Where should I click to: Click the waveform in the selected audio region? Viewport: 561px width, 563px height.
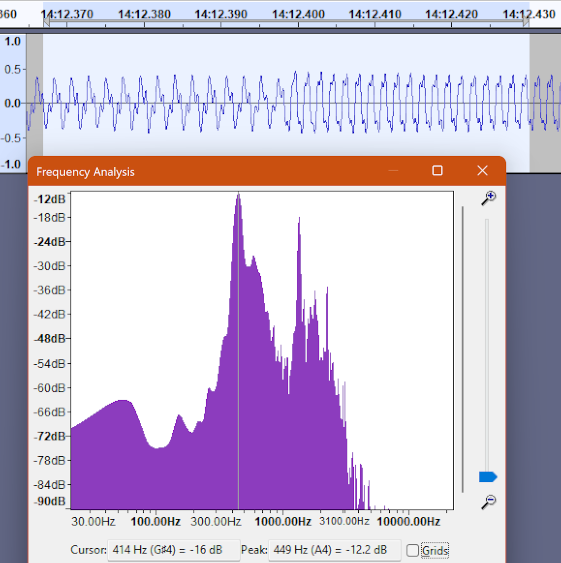click(x=286, y=103)
